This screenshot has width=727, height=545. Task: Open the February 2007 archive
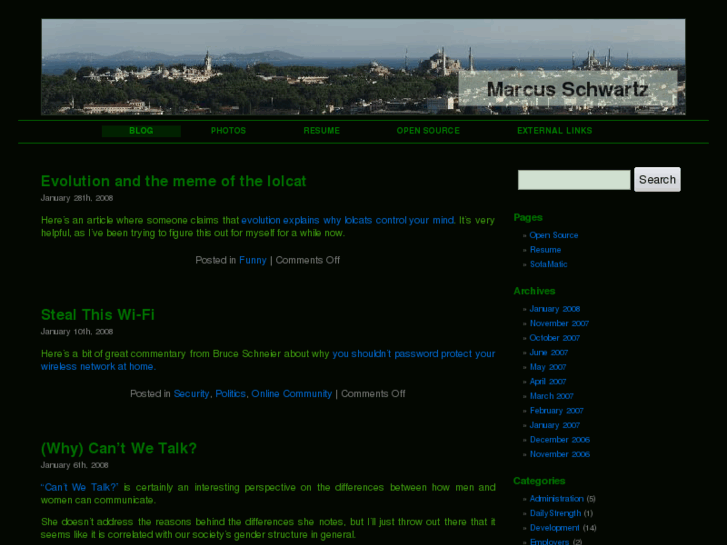click(556, 410)
